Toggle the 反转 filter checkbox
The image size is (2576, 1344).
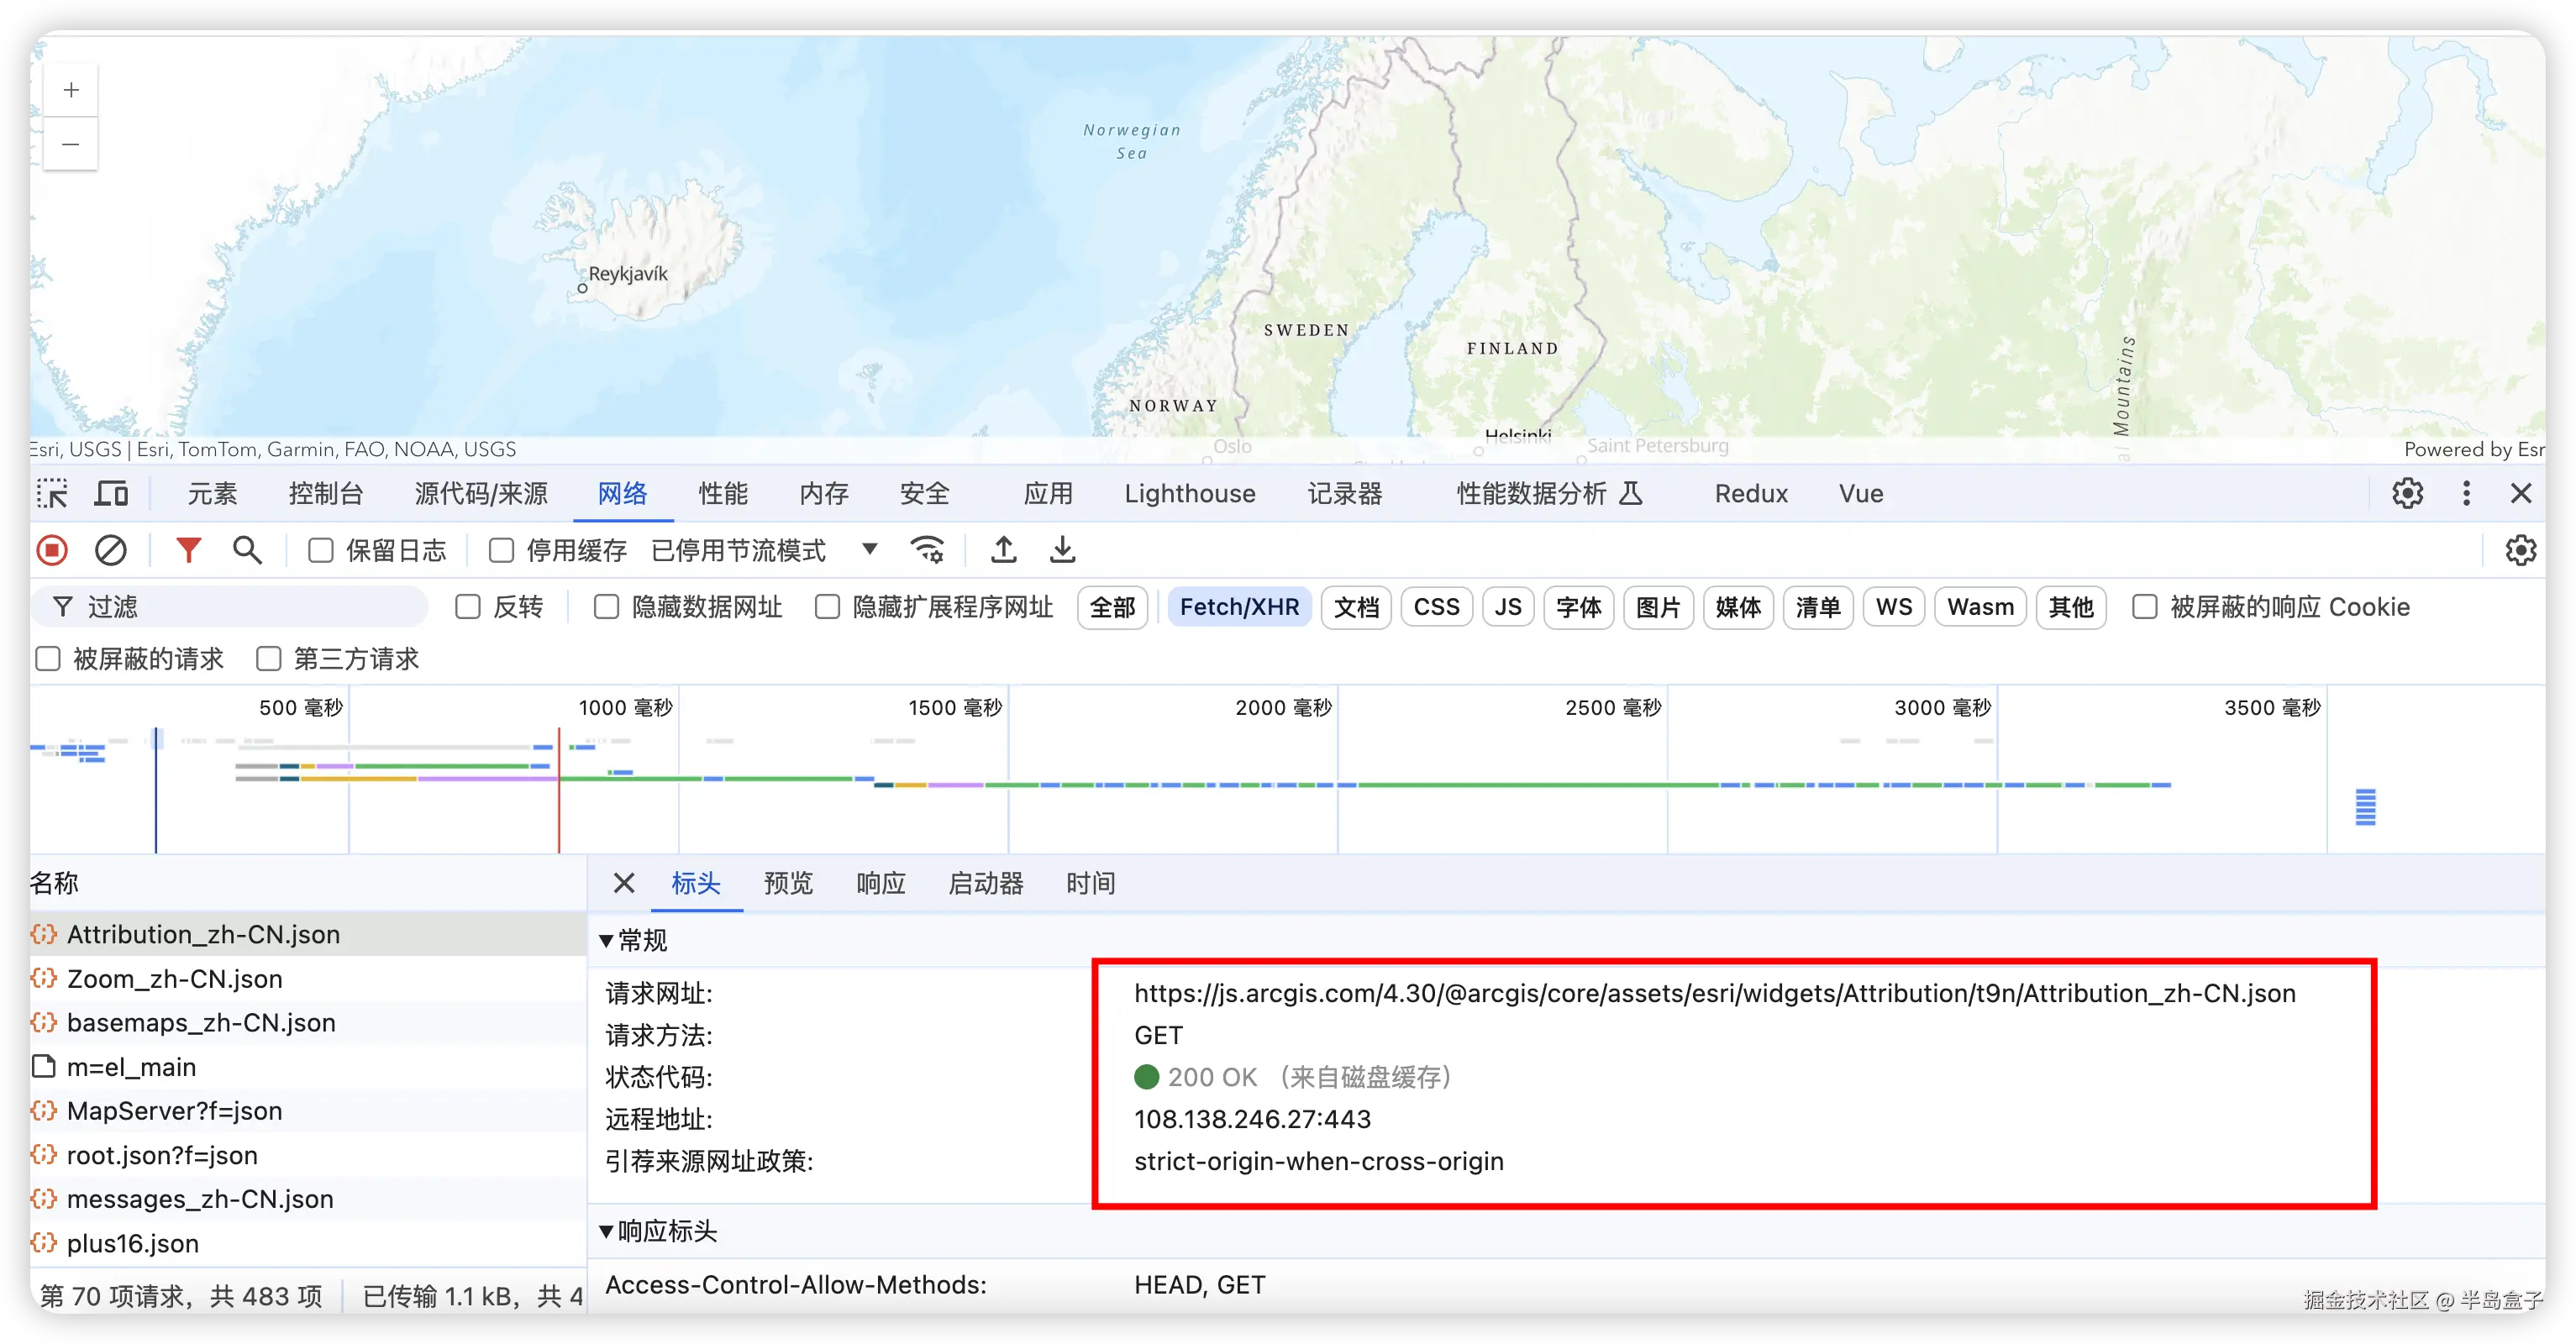[x=468, y=607]
